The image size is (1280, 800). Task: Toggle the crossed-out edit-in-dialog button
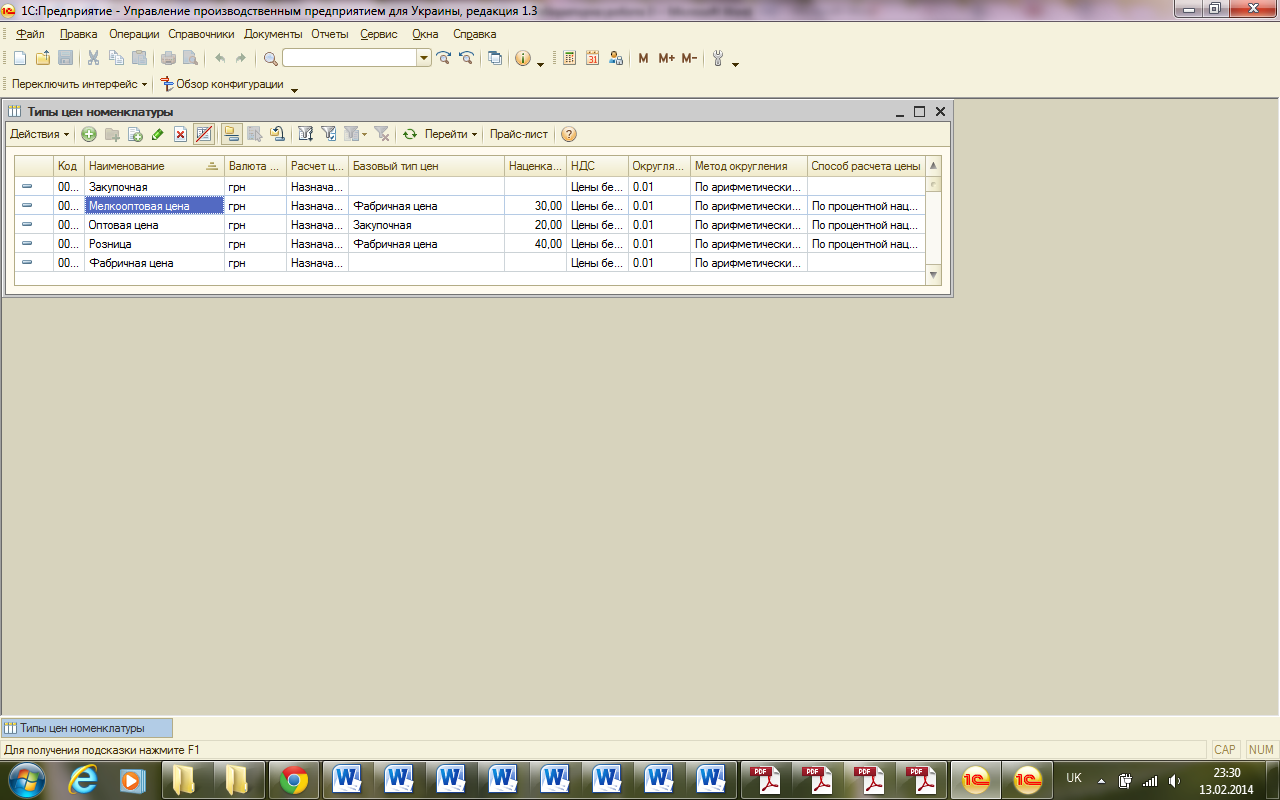coord(204,134)
